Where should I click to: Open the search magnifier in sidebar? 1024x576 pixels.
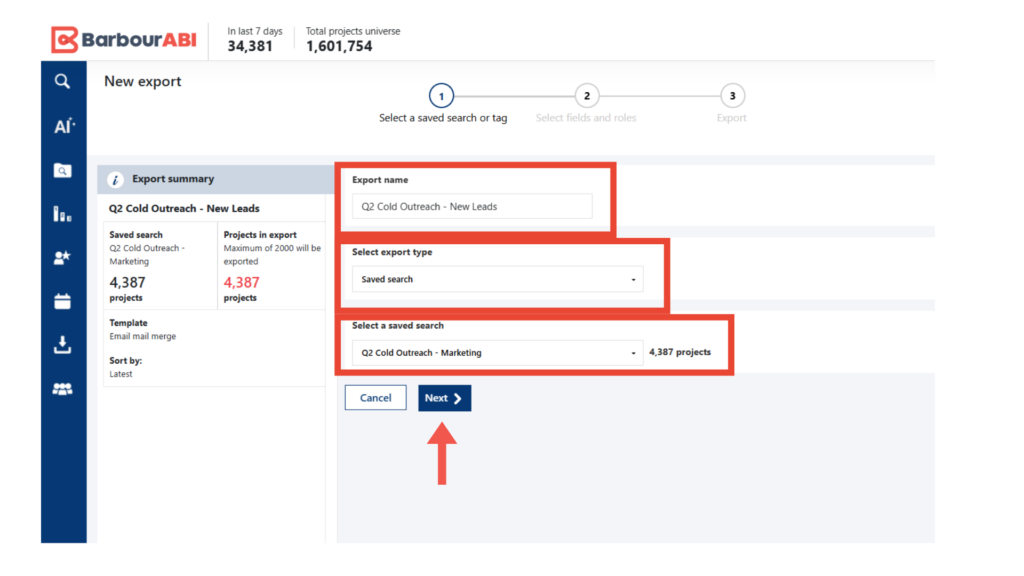pyautogui.click(x=62, y=82)
